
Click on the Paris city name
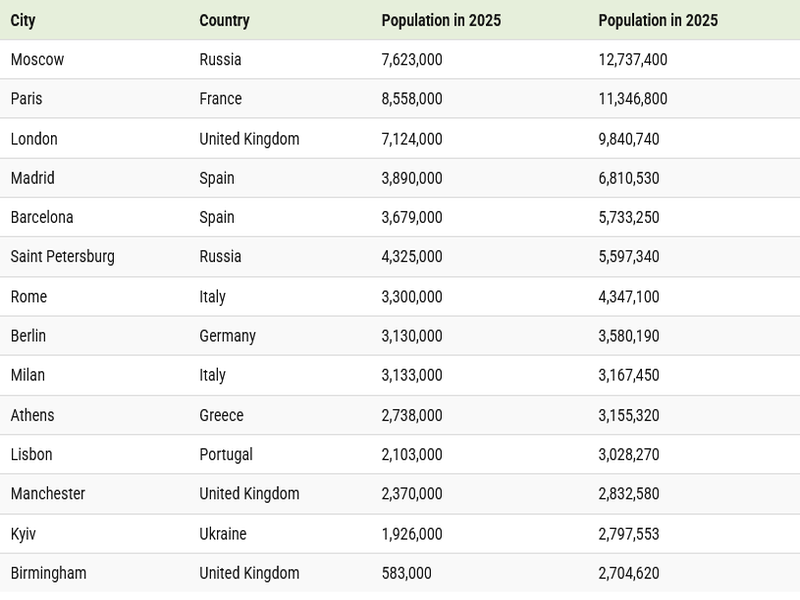point(28,99)
